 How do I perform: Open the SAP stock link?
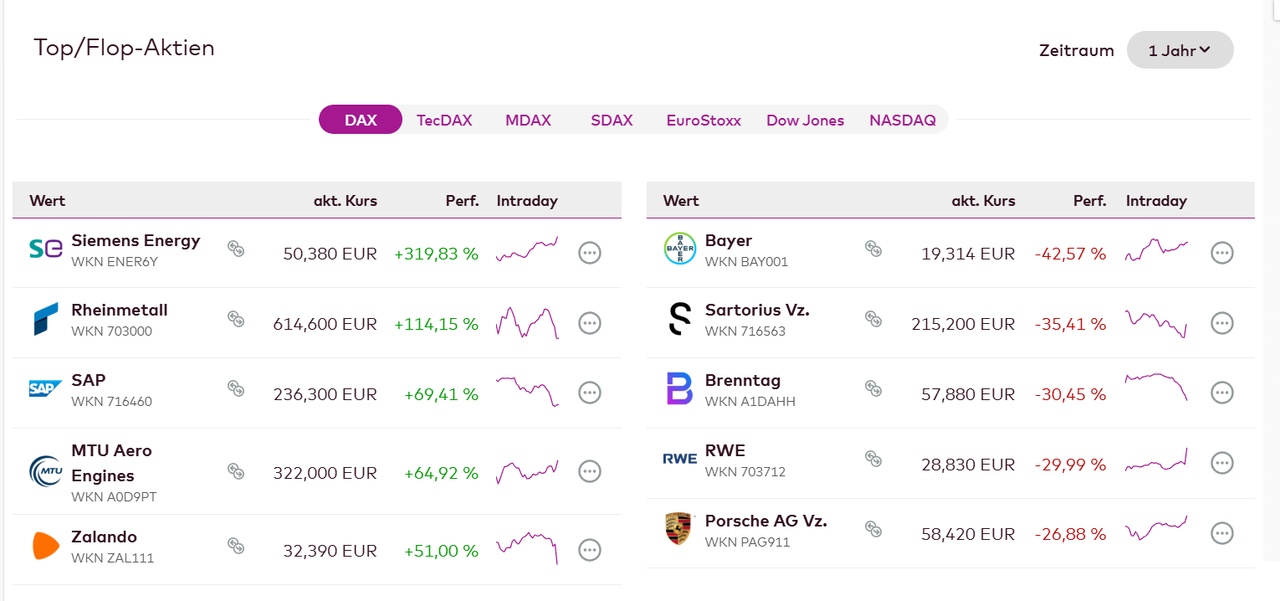[x=88, y=380]
